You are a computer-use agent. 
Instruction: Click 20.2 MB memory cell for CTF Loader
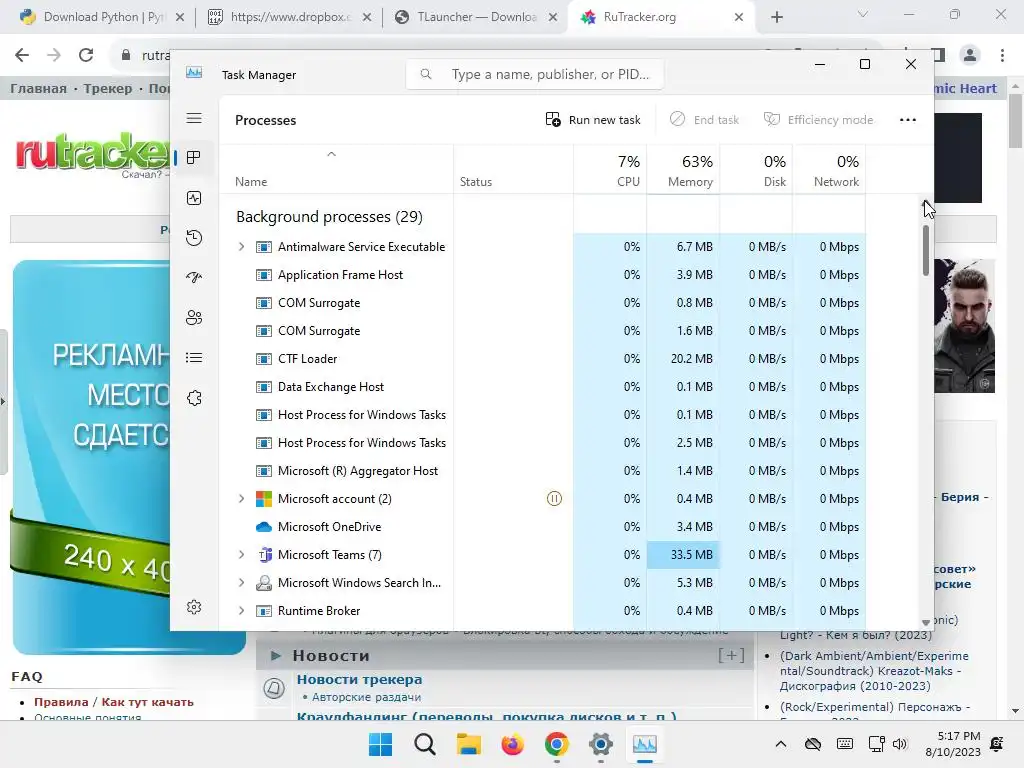[683, 359]
